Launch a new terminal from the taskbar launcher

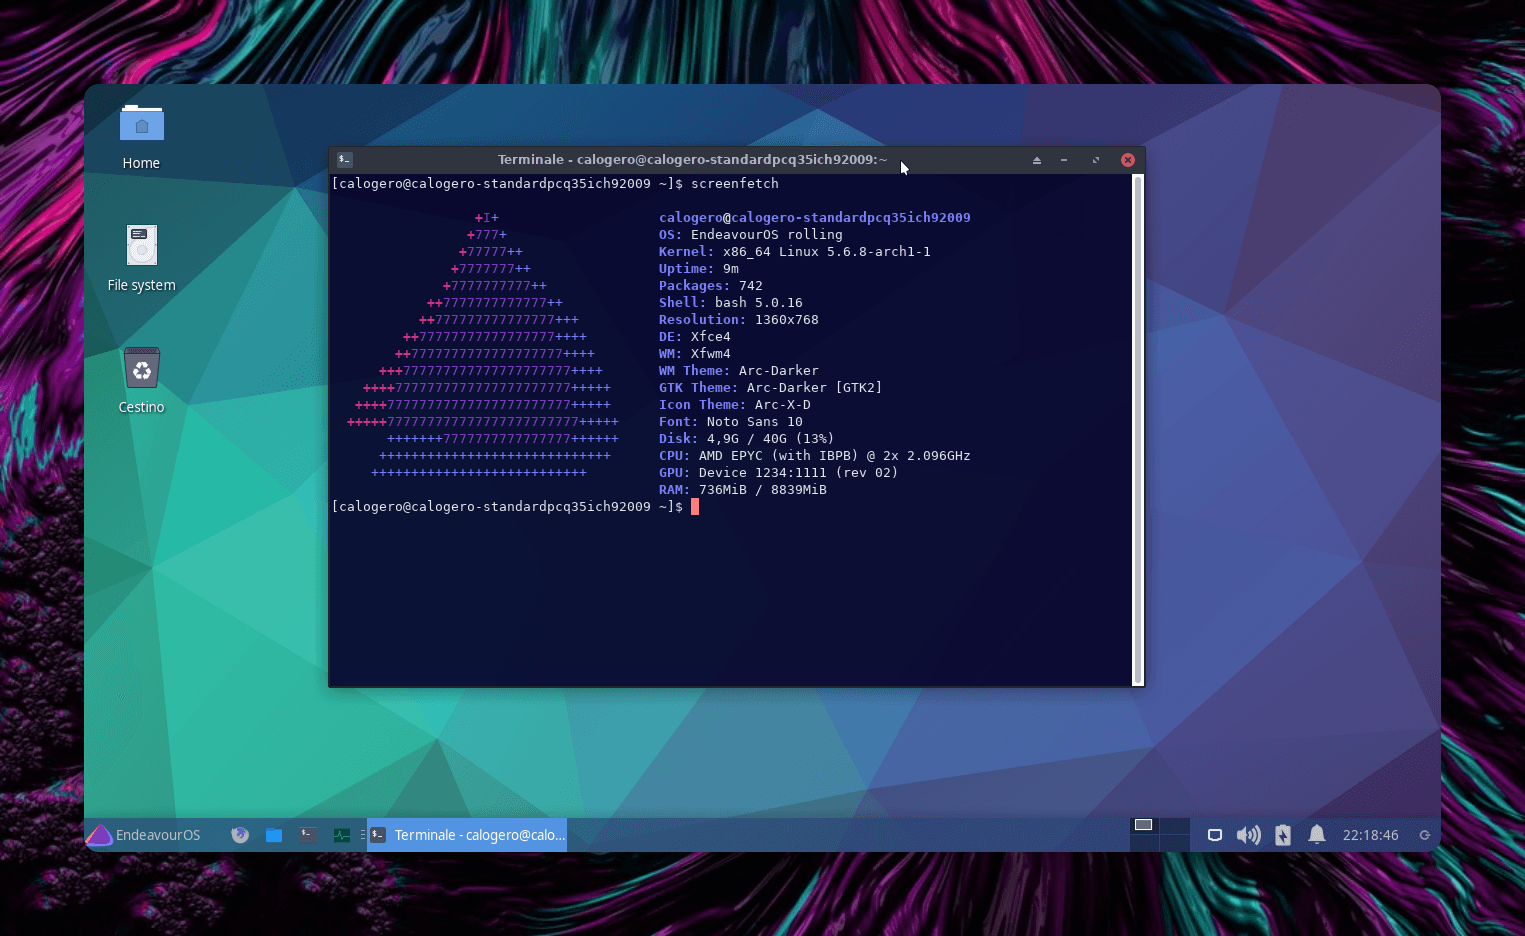tap(307, 835)
